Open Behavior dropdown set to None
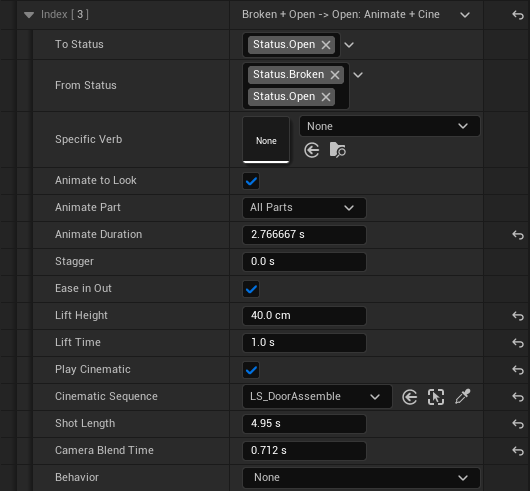530x491 pixels. (361, 477)
